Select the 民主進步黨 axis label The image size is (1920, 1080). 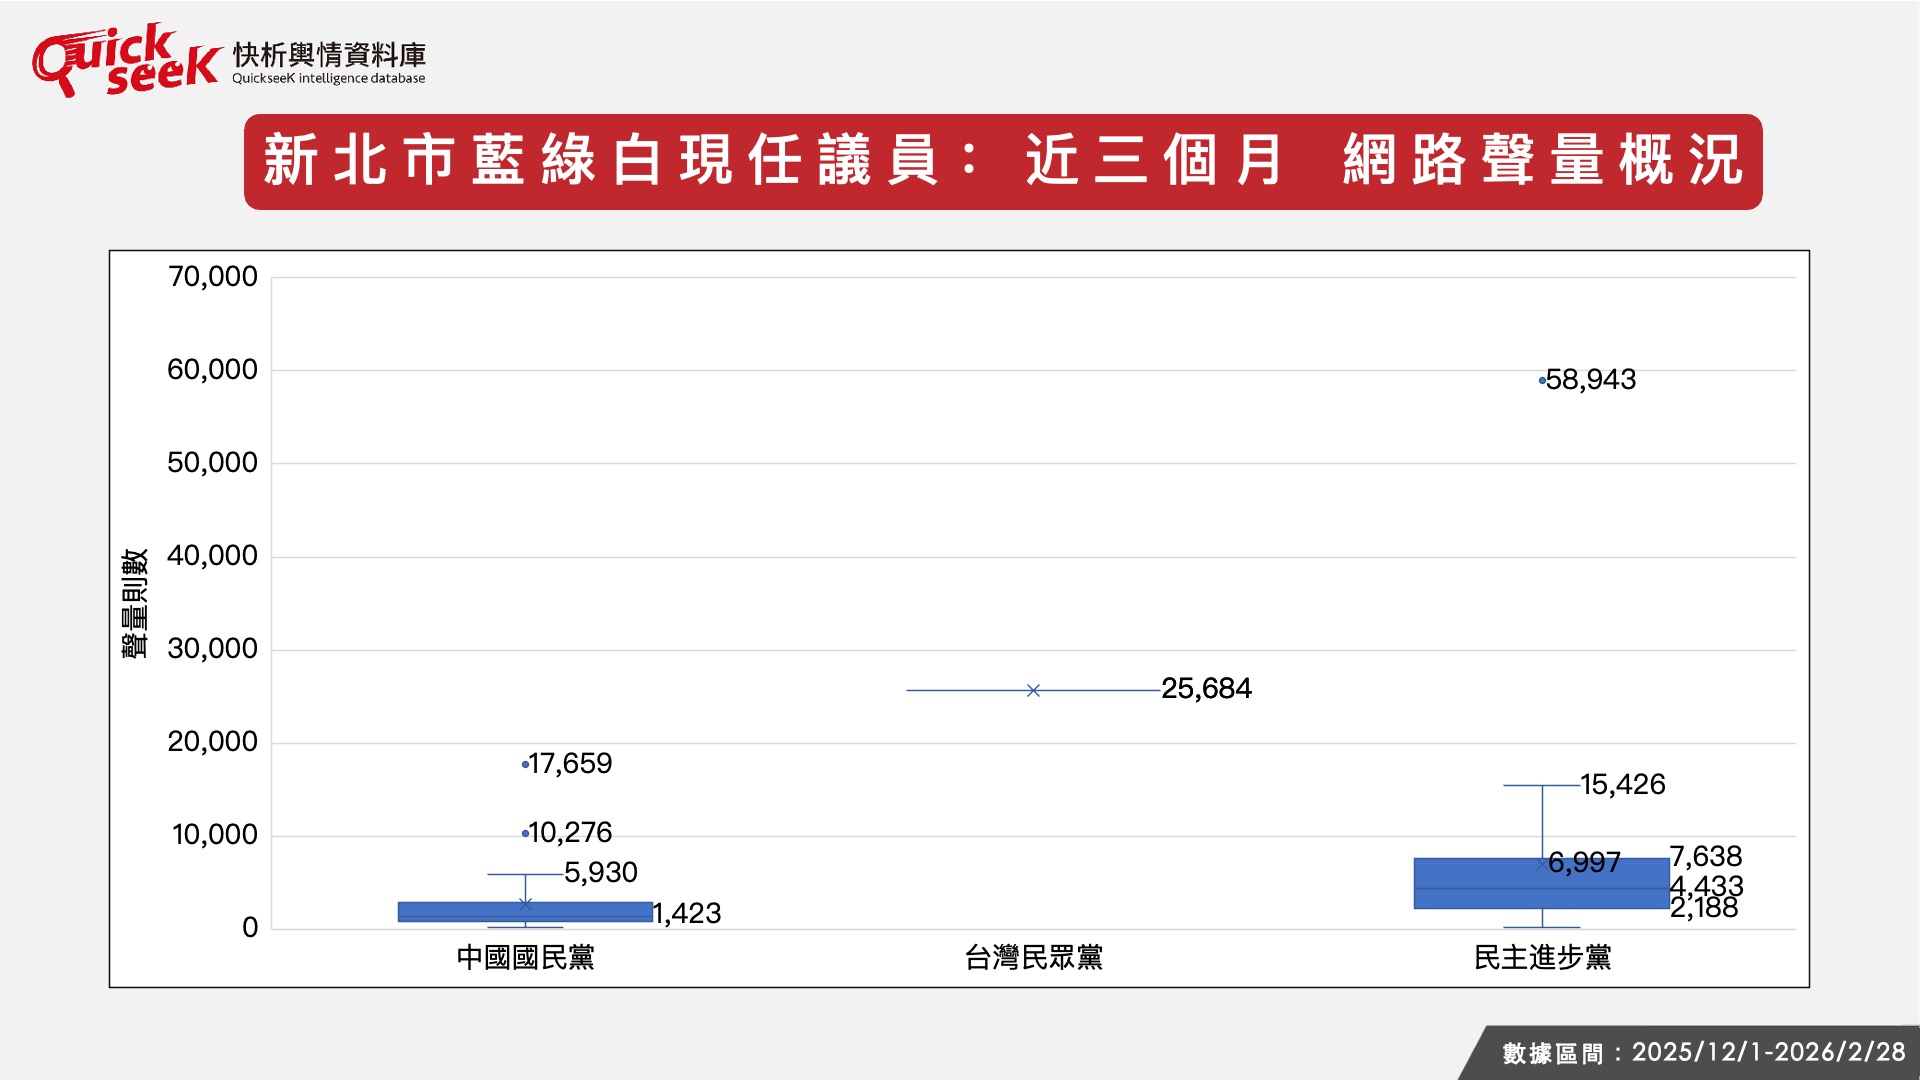tap(1542, 958)
